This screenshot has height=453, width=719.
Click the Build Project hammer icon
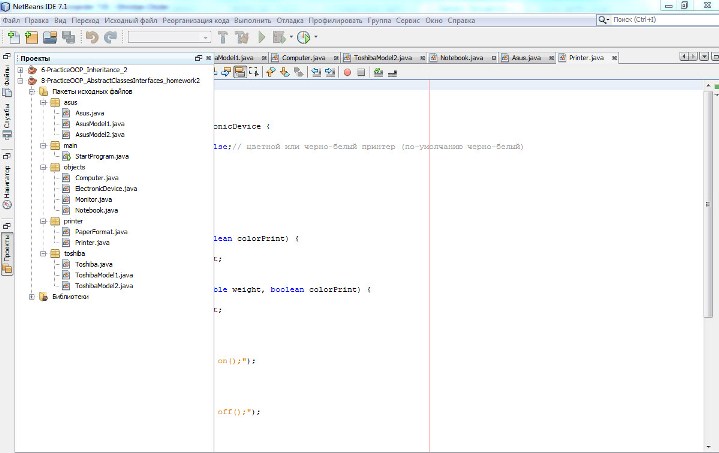point(222,37)
